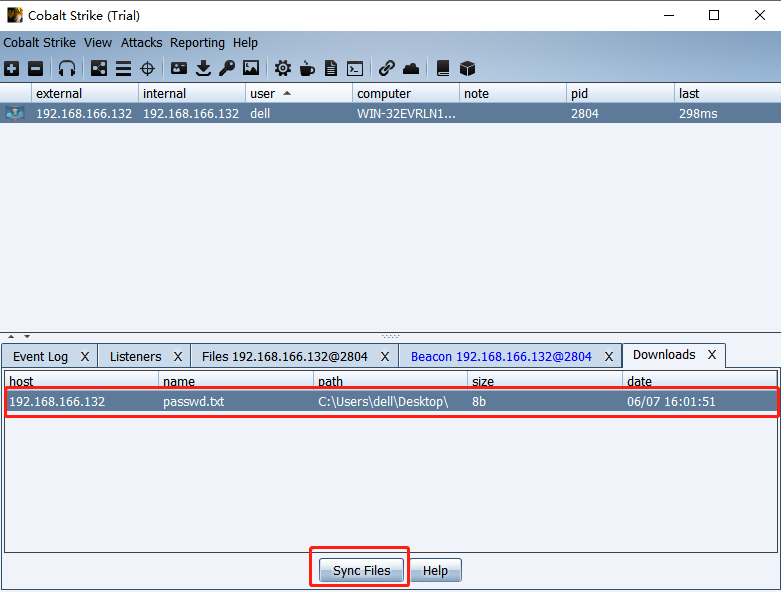Show the pivot graph view icon
Viewport: 781px width, 592px height.
[x=99, y=68]
